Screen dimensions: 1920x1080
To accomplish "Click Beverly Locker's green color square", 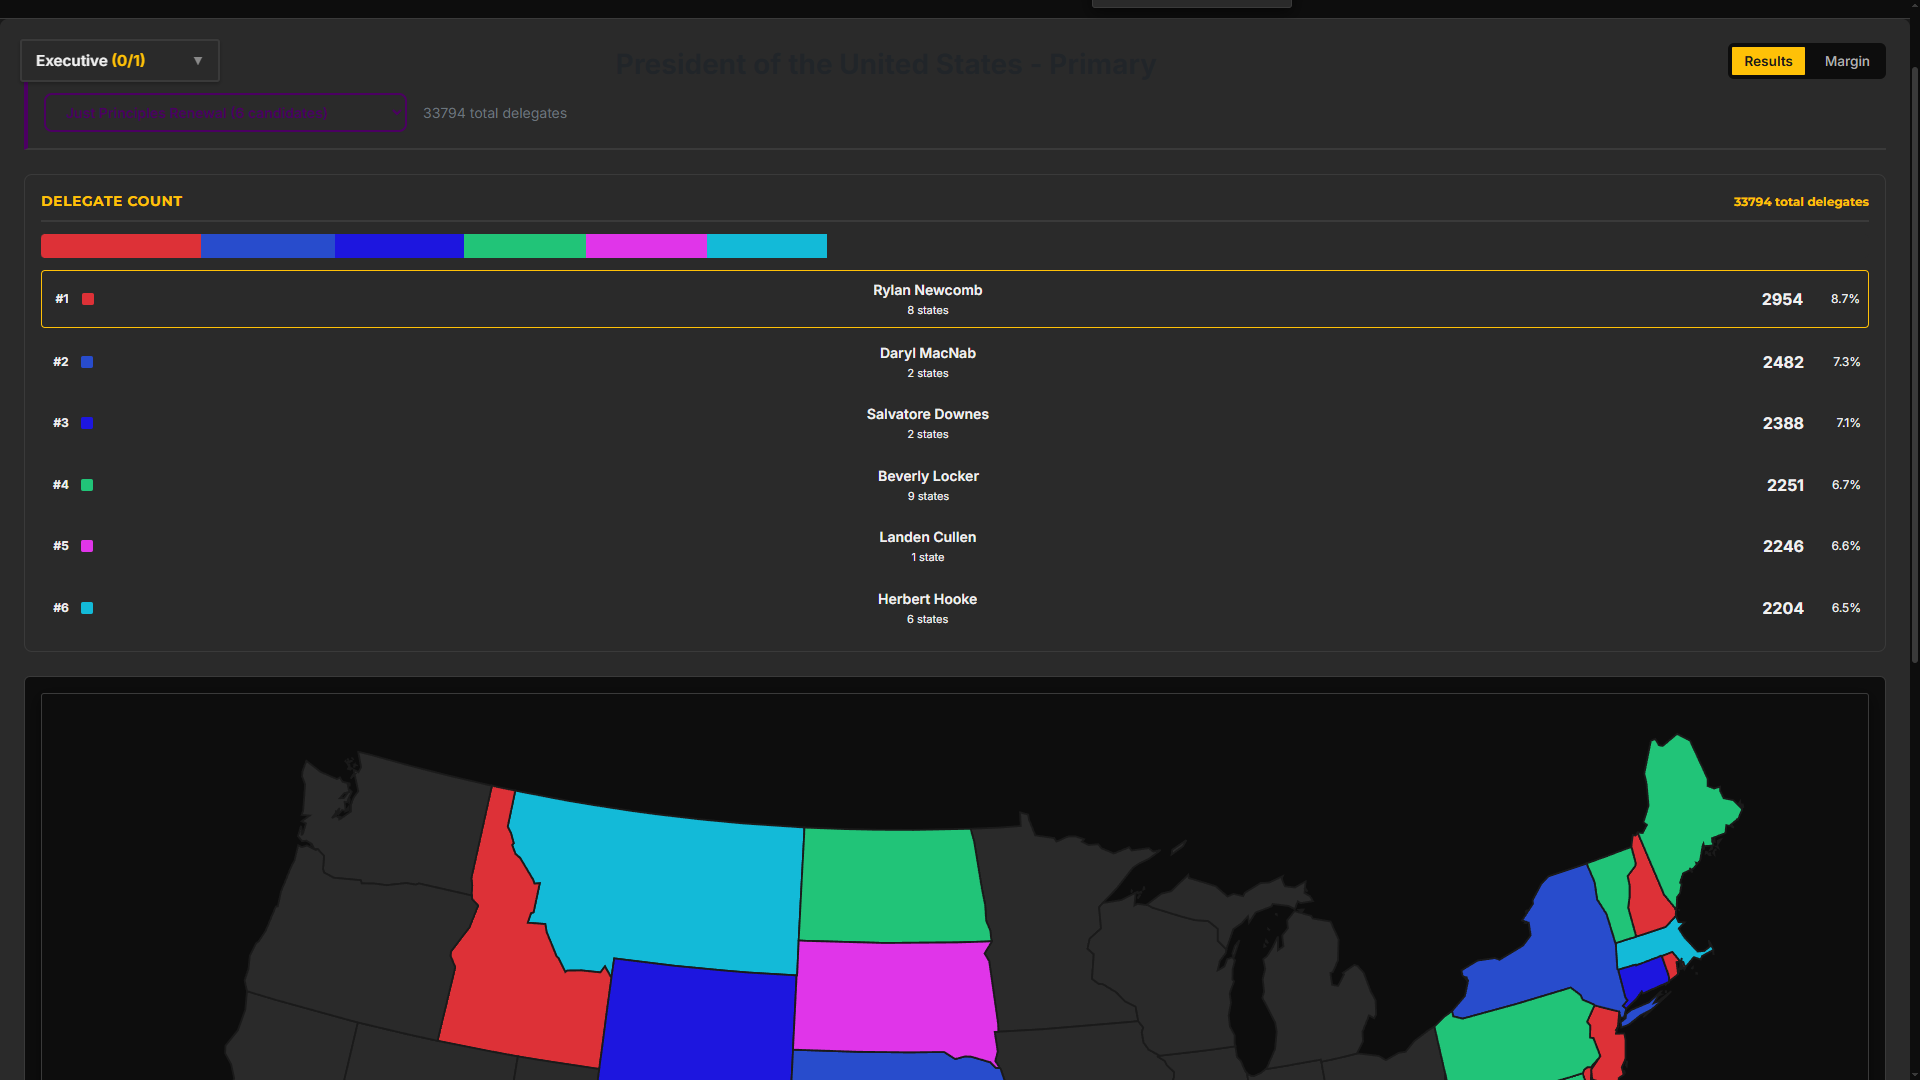I will [87, 485].
